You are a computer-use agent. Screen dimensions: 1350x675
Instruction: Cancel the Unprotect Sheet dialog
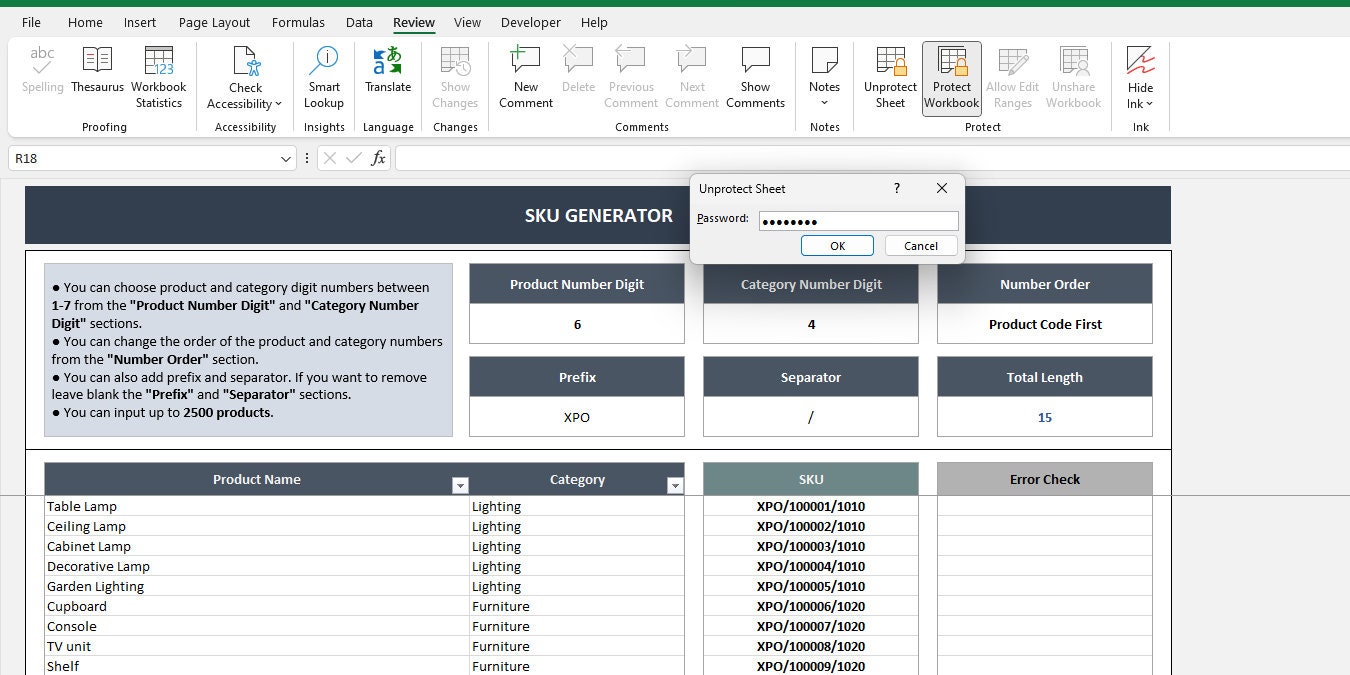(x=919, y=245)
